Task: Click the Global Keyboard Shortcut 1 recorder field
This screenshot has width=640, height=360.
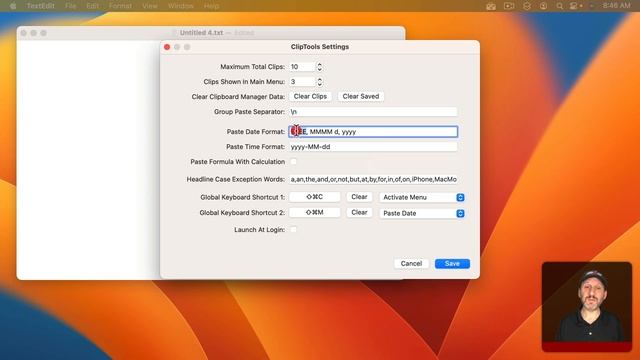Action: (x=314, y=197)
